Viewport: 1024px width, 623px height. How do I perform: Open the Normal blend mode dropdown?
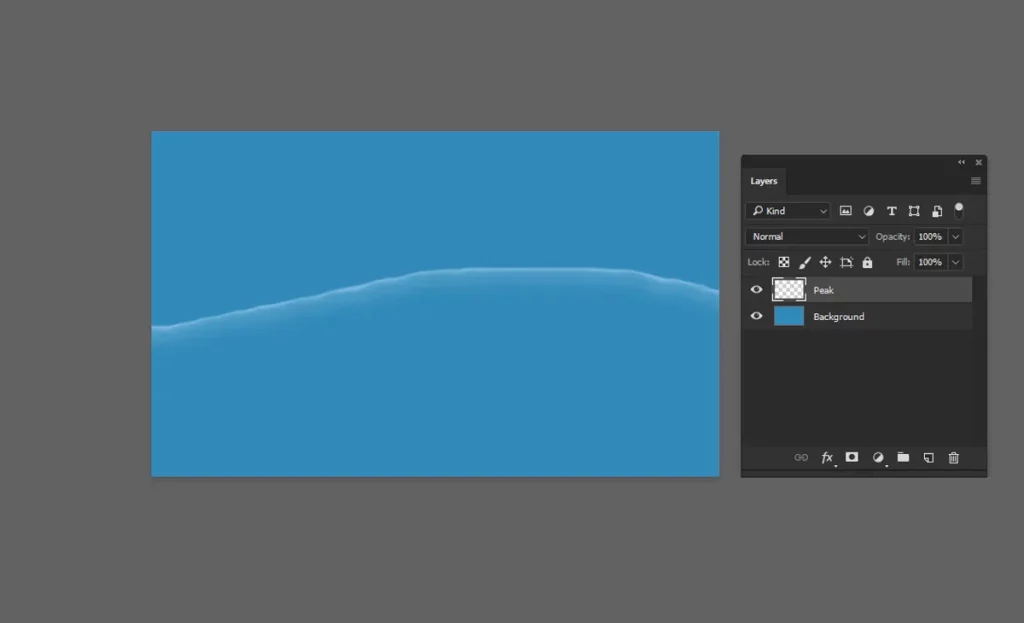(x=806, y=237)
